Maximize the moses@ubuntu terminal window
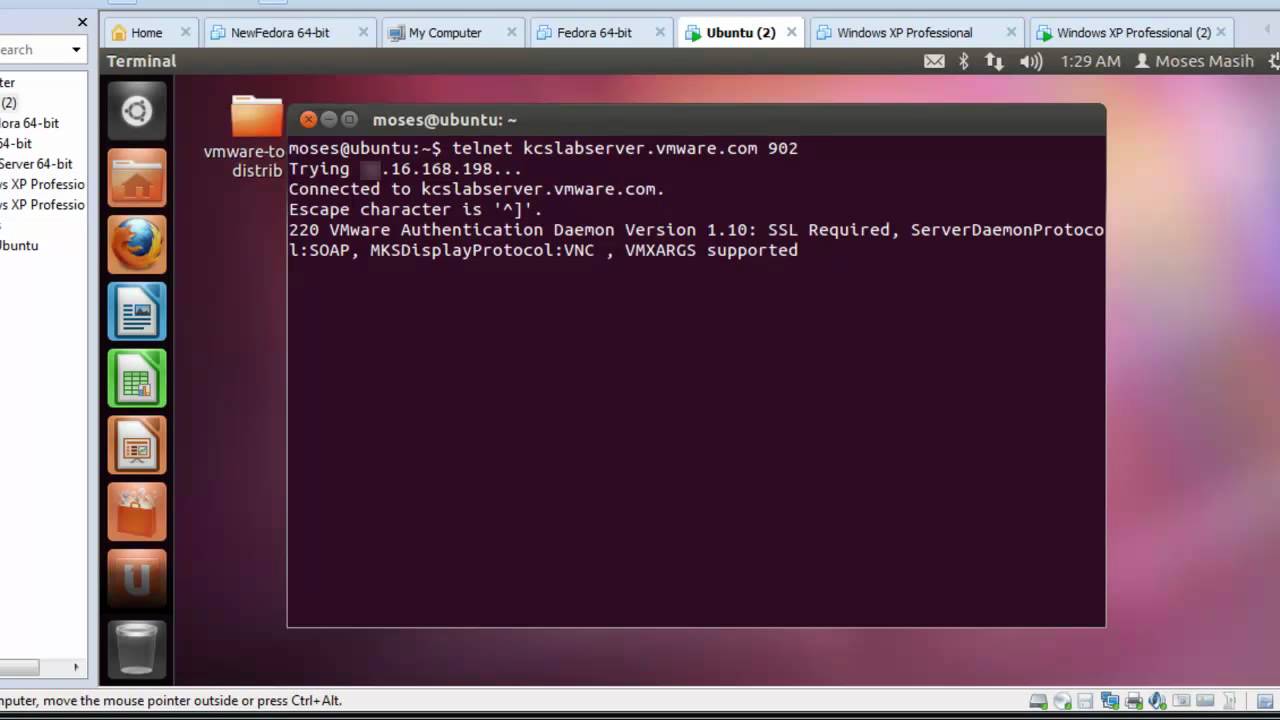1280x720 pixels. (349, 120)
